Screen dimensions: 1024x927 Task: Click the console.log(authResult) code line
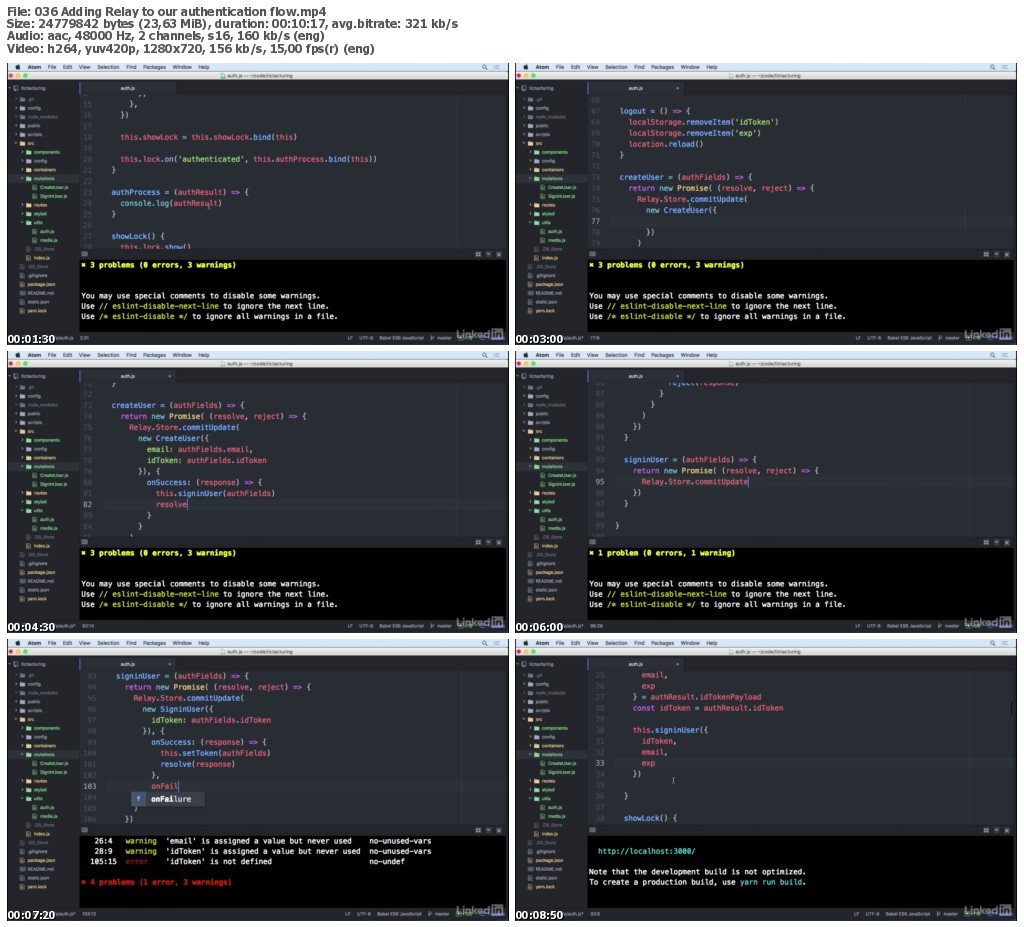click(170, 203)
